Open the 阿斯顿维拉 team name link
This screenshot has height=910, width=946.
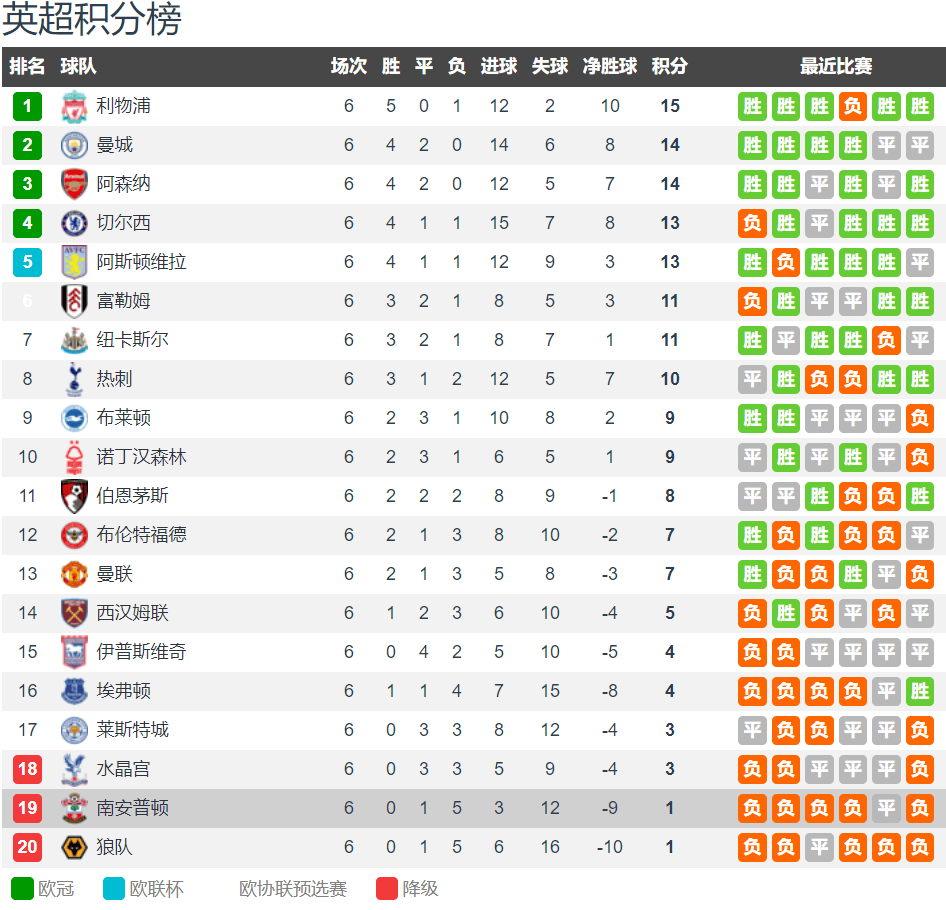(x=141, y=262)
